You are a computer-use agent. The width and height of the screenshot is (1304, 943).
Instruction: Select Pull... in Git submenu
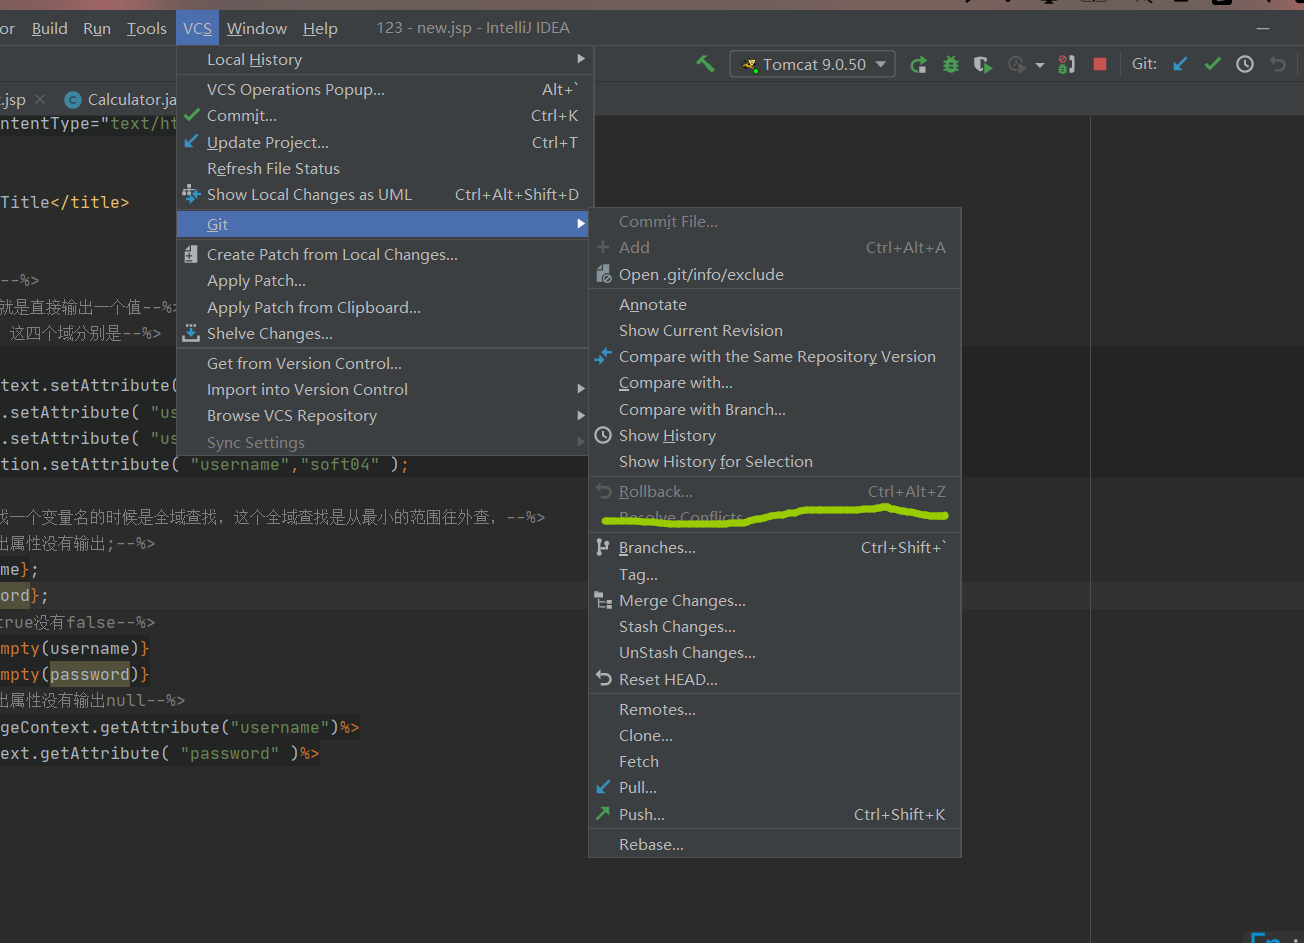(x=775, y=787)
